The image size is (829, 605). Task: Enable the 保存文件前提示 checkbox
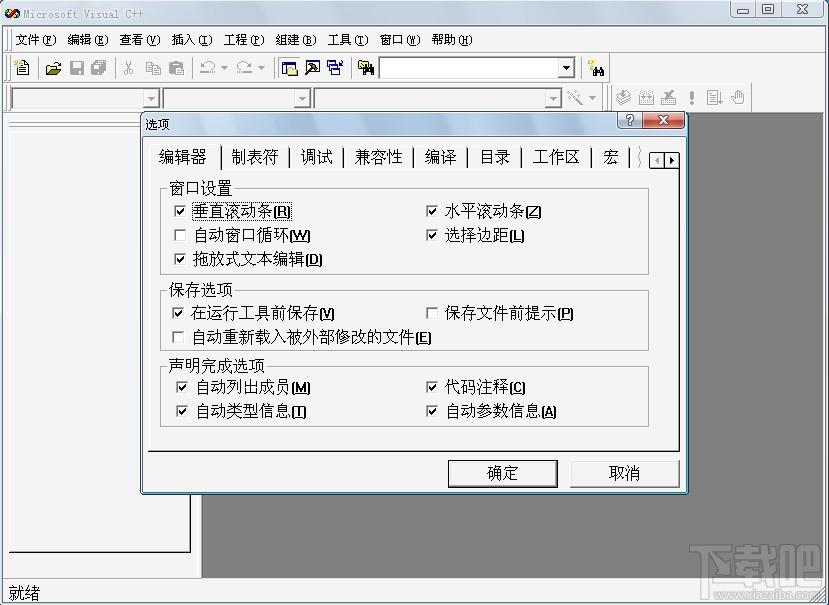click(432, 313)
